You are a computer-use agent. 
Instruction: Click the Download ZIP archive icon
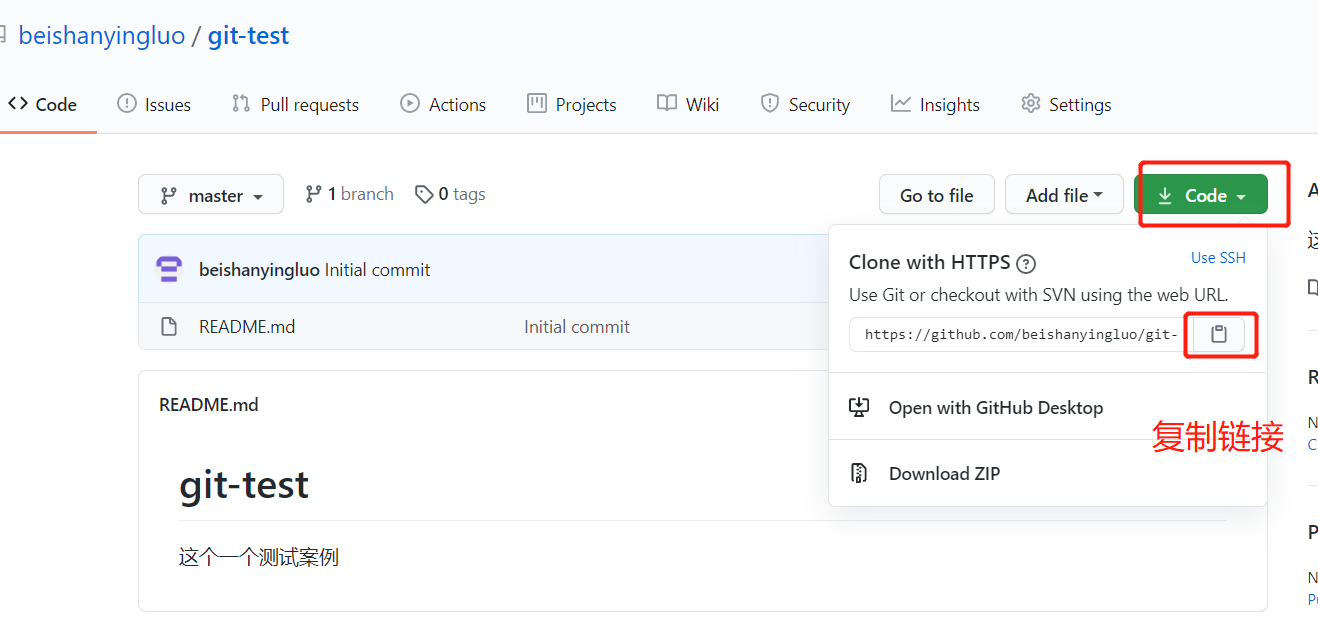[859, 473]
